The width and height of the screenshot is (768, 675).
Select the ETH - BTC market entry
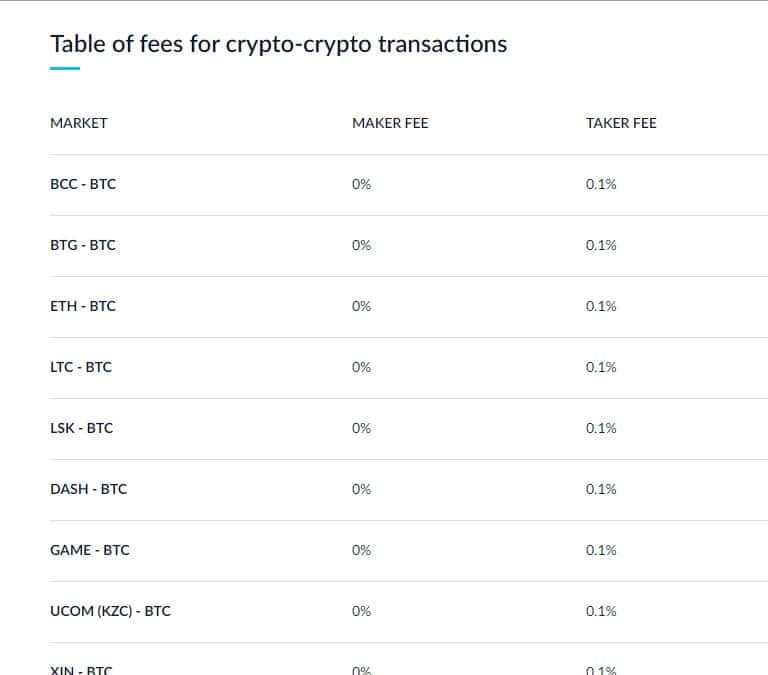coord(83,306)
